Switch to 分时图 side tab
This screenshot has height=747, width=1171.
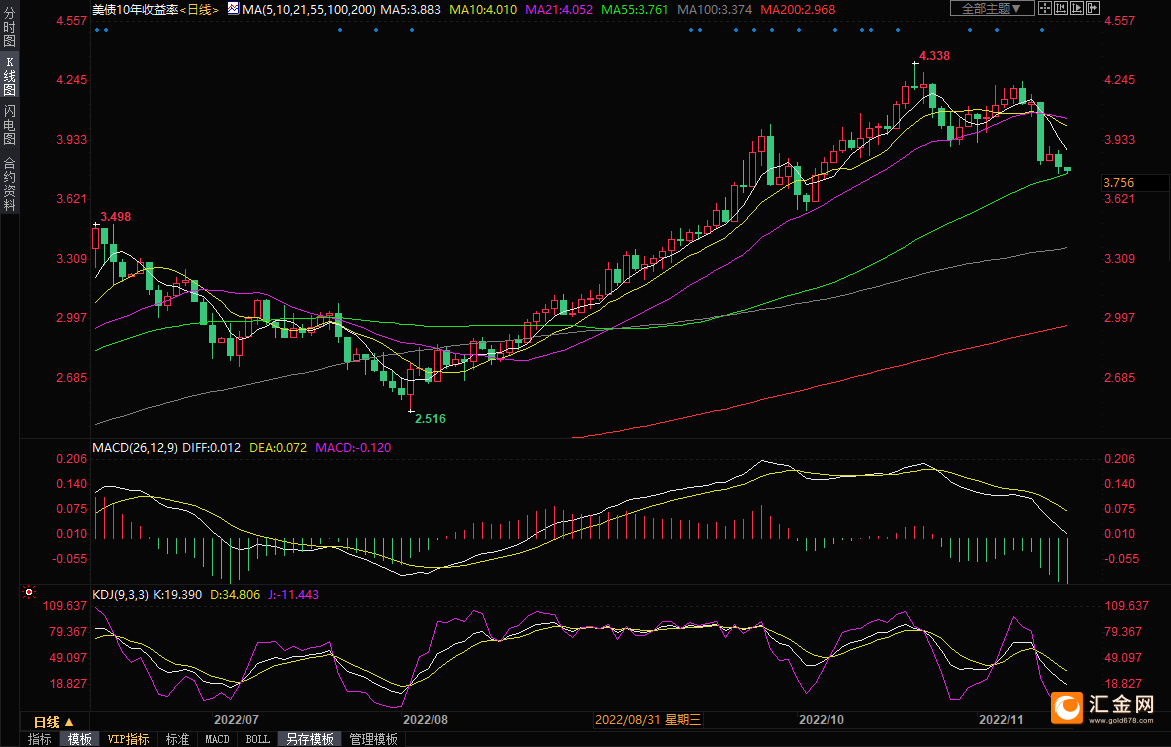click(10, 28)
